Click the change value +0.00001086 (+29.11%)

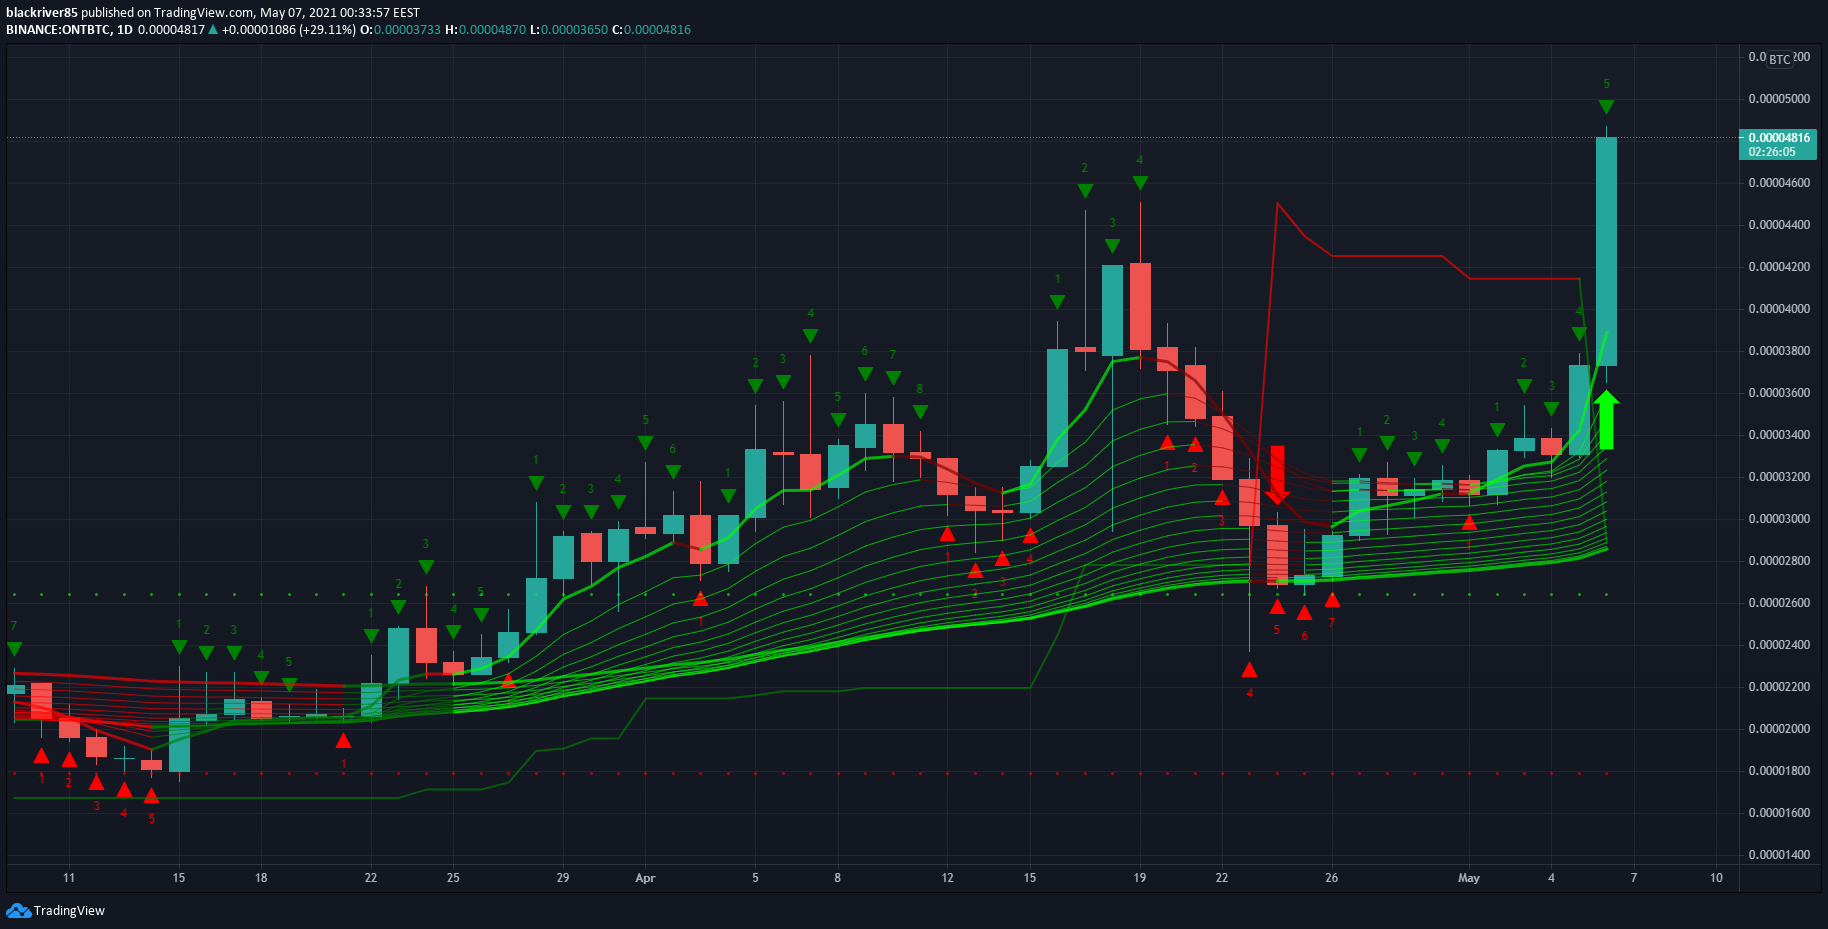288,30
